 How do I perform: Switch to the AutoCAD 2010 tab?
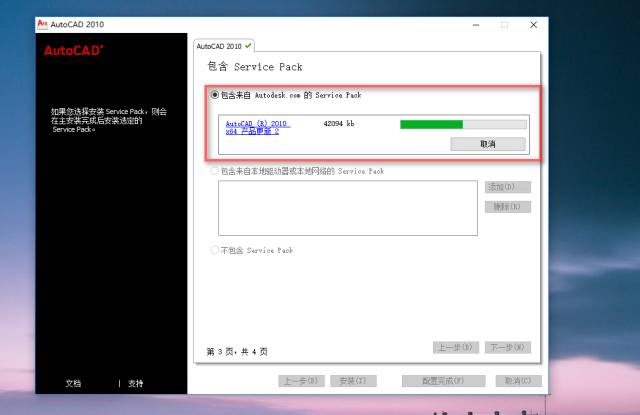tap(224, 46)
